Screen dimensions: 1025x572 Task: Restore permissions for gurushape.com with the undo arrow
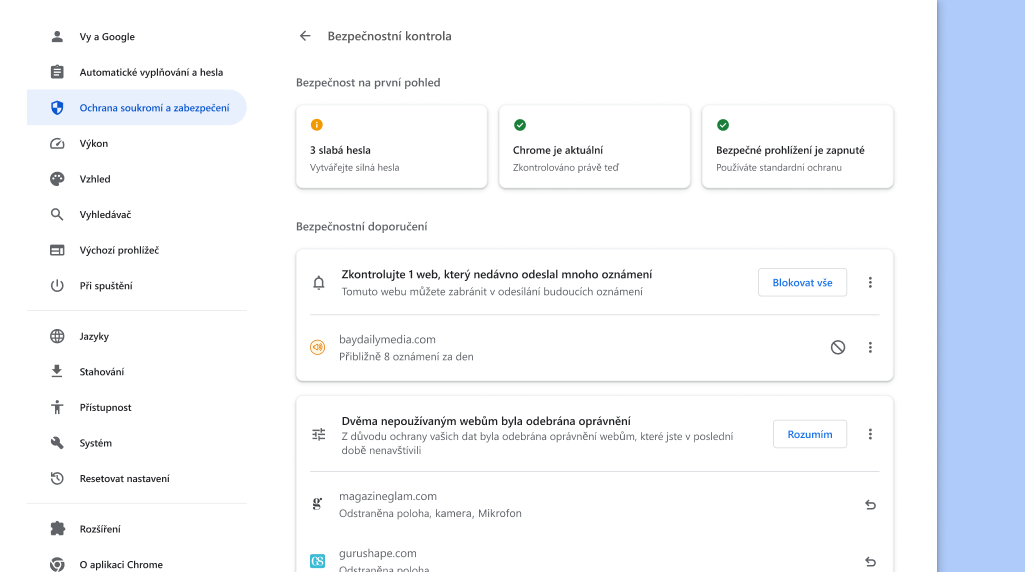point(870,562)
